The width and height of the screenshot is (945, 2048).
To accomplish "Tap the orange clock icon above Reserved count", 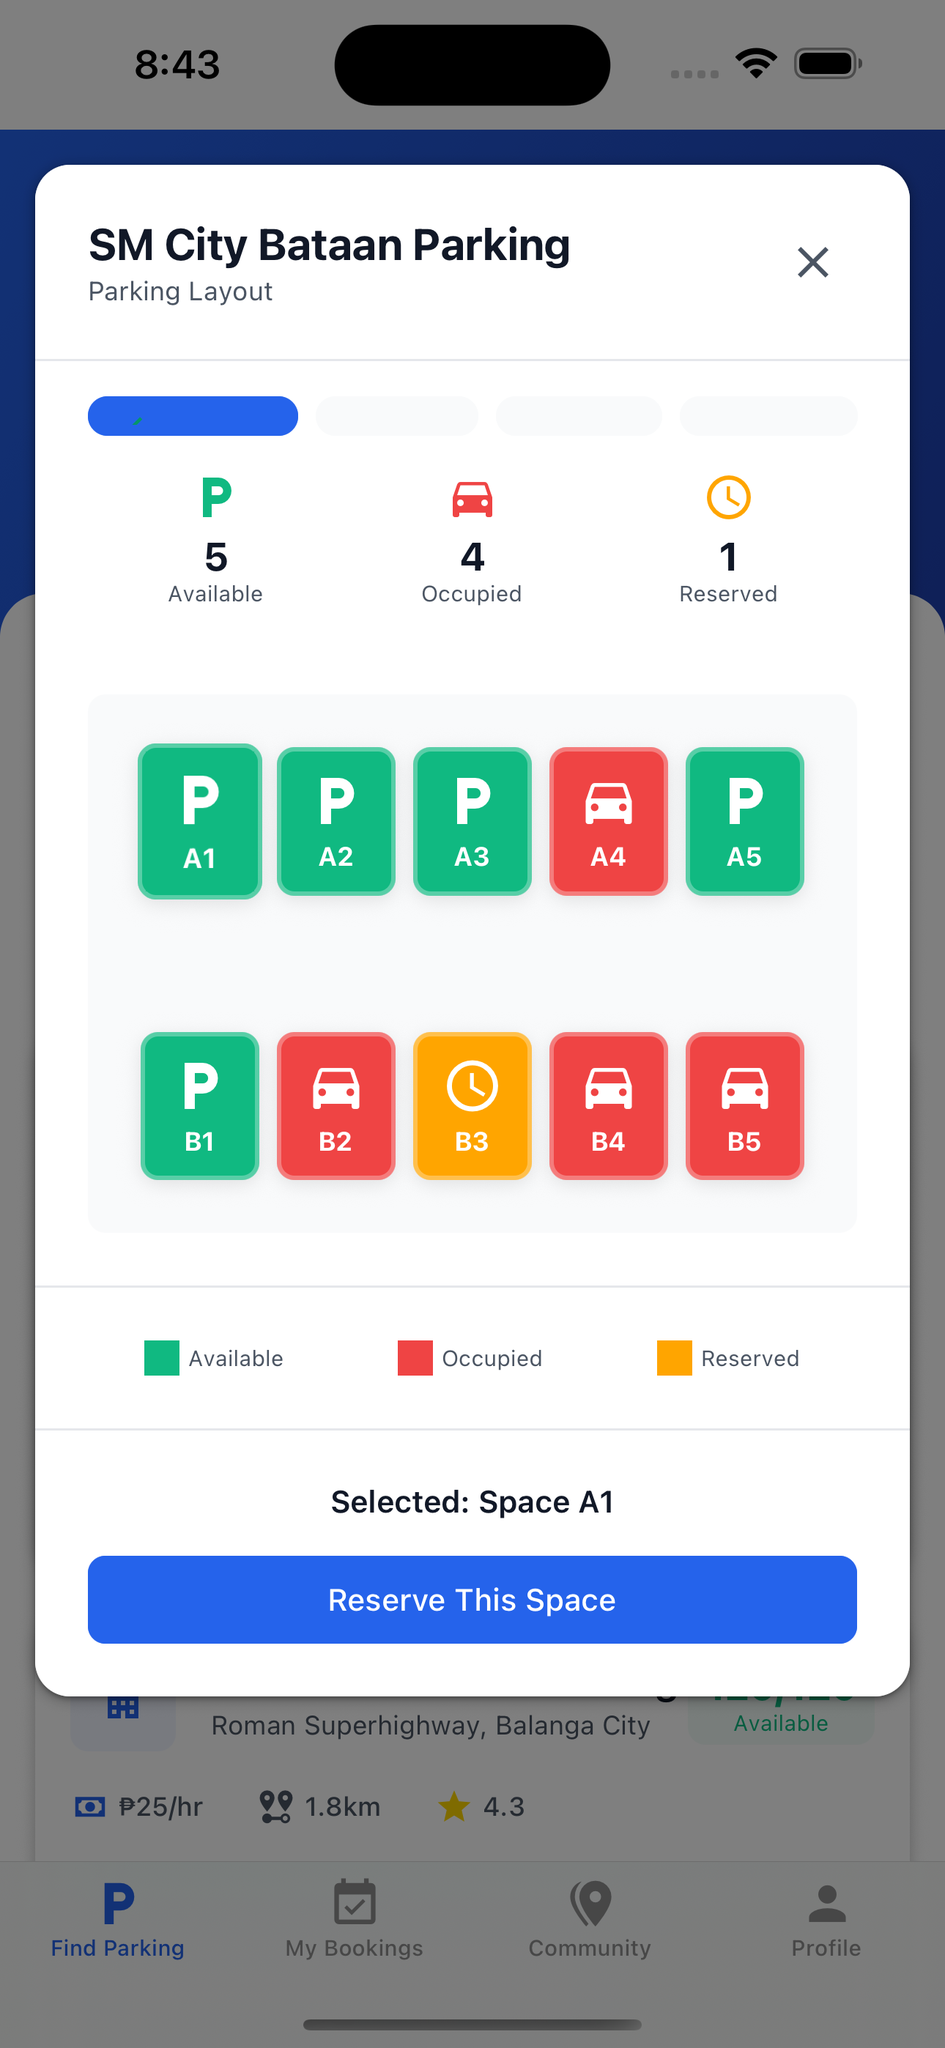I will [x=728, y=497].
